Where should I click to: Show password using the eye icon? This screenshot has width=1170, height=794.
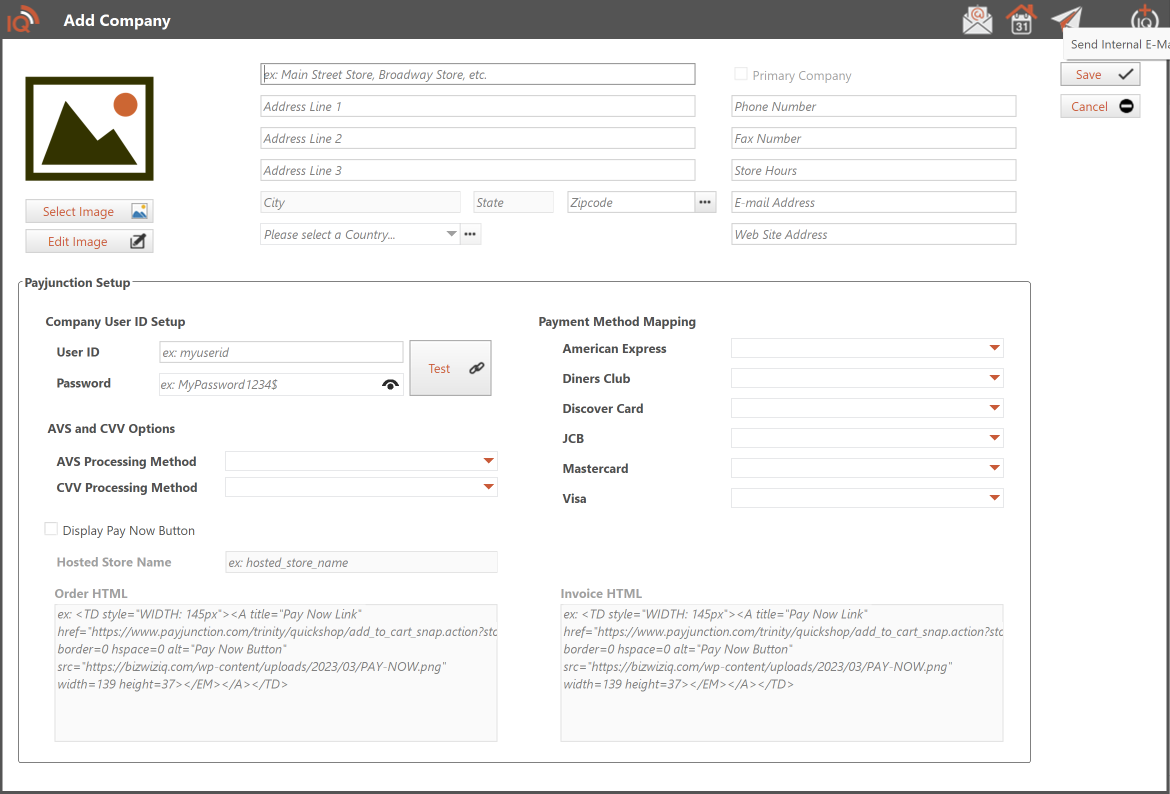tap(390, 384)
